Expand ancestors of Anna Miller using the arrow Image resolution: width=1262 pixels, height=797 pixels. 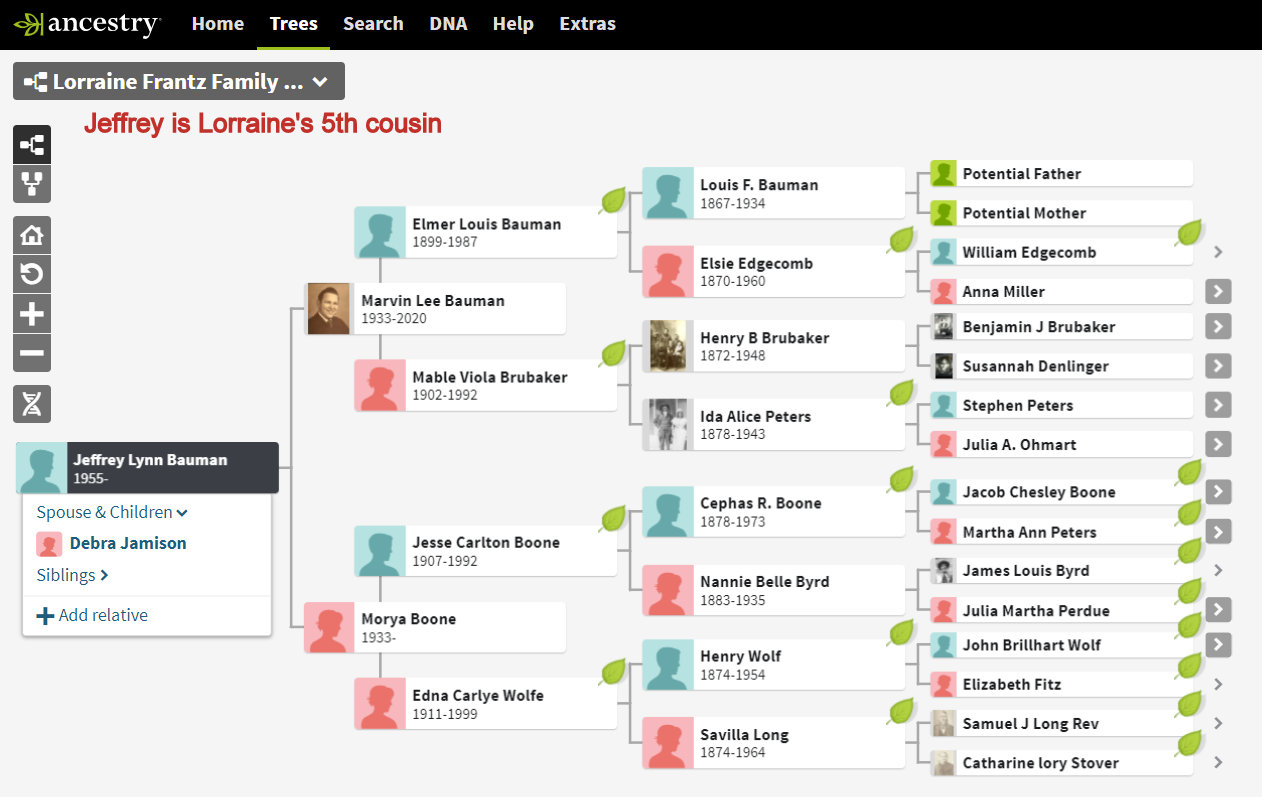(x=1217, y=292)
